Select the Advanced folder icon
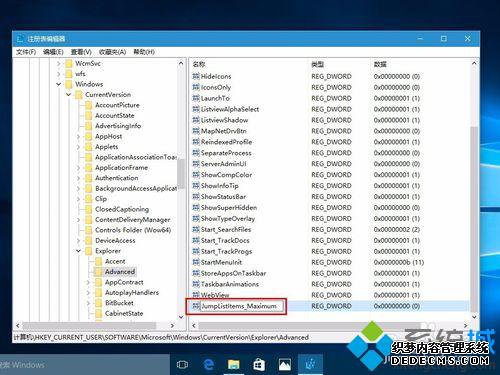500x375 pixels. [x=98, y=272]
